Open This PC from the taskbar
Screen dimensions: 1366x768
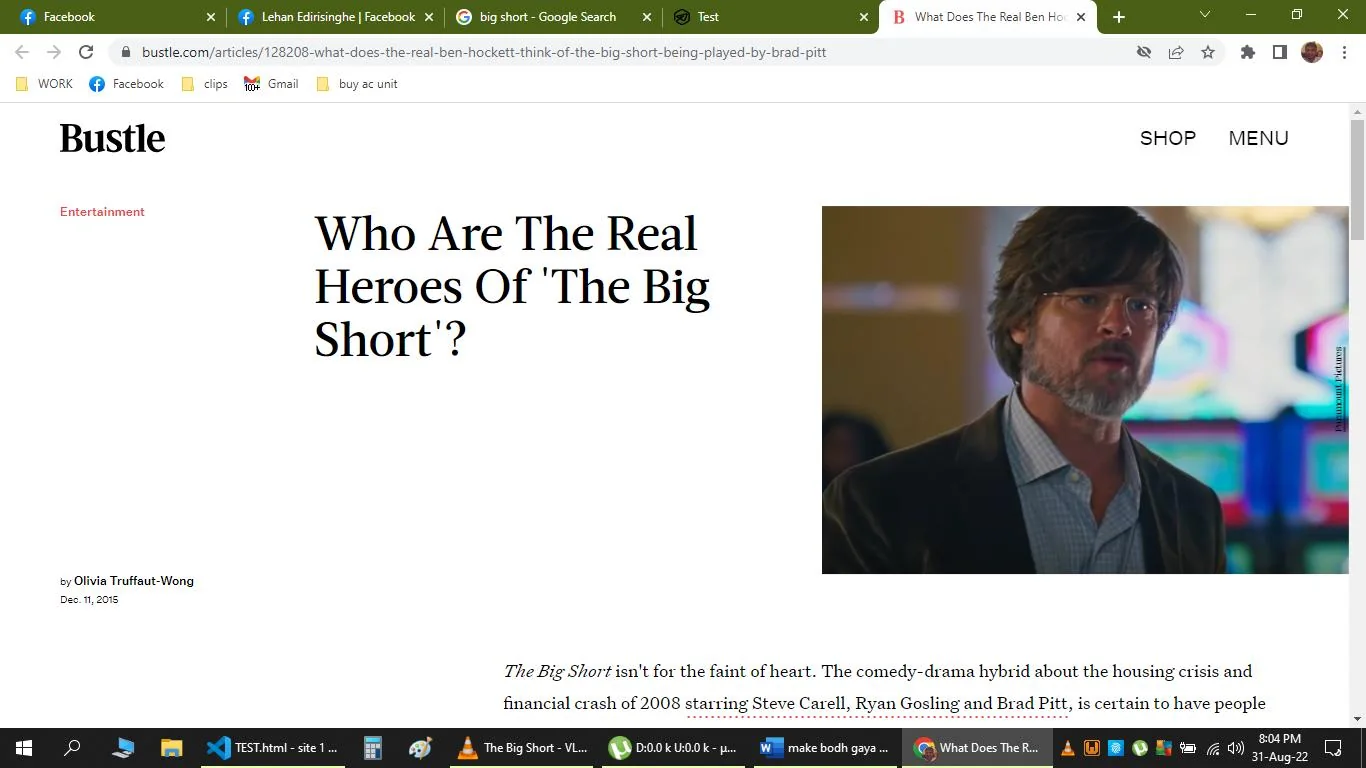[123, 748]
